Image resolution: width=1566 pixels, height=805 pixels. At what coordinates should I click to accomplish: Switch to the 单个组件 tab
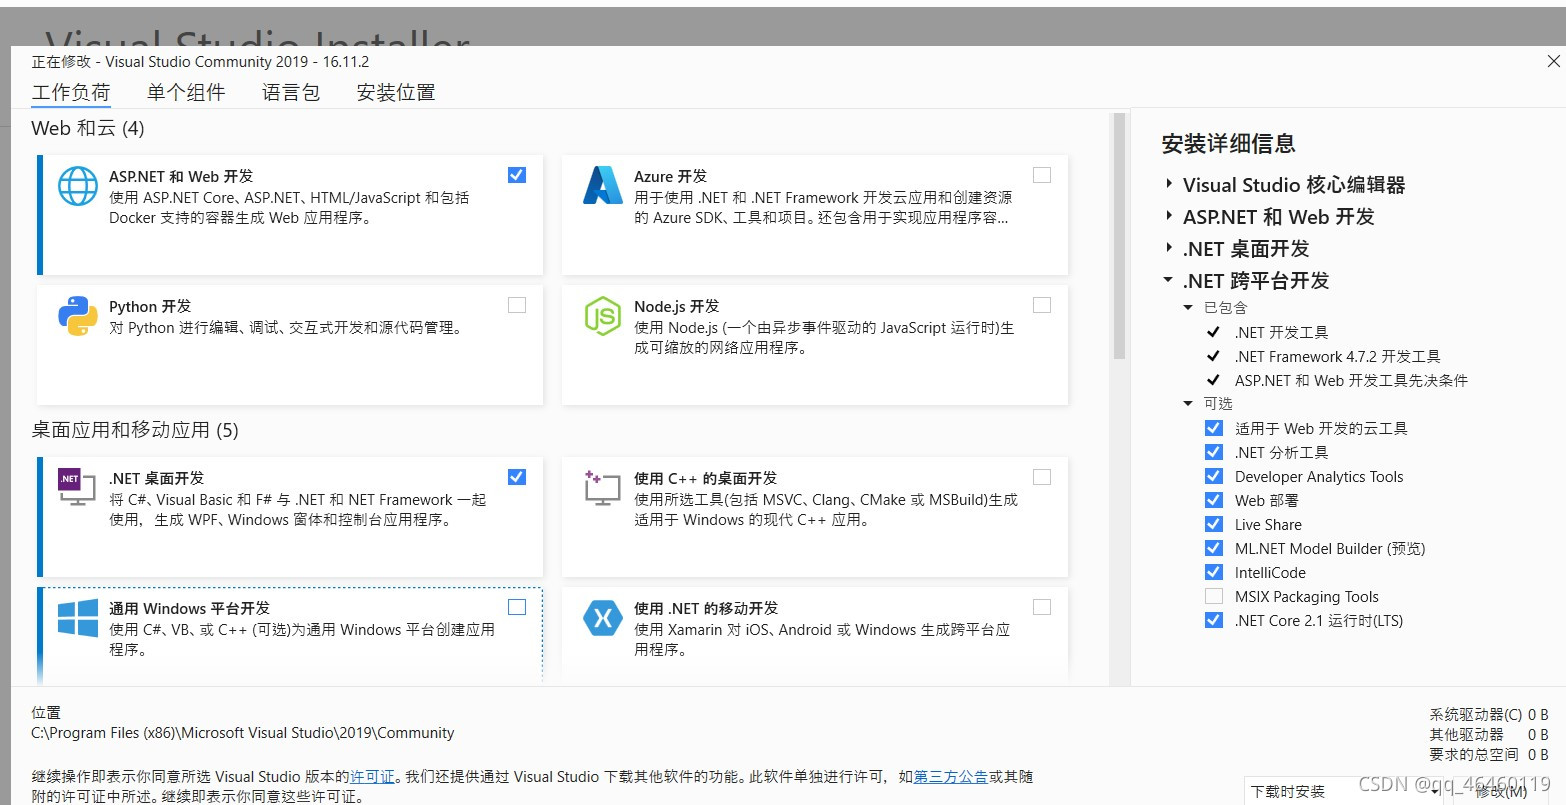pos(186,92)
